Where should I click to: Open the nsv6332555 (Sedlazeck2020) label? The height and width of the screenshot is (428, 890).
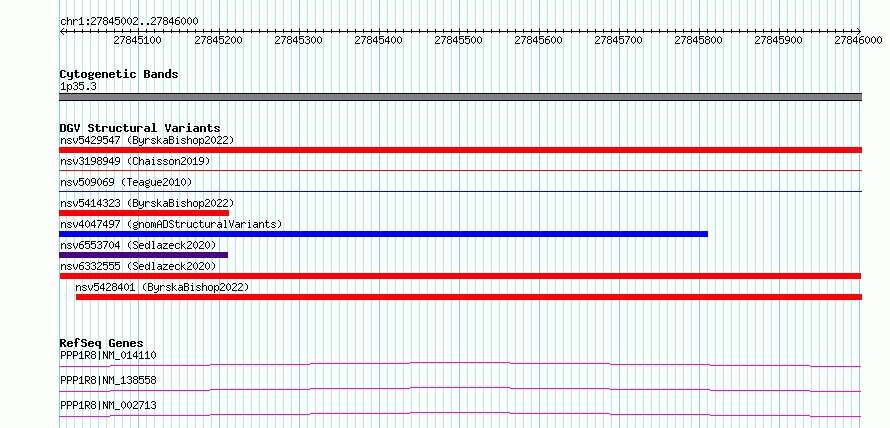point(138,266)
